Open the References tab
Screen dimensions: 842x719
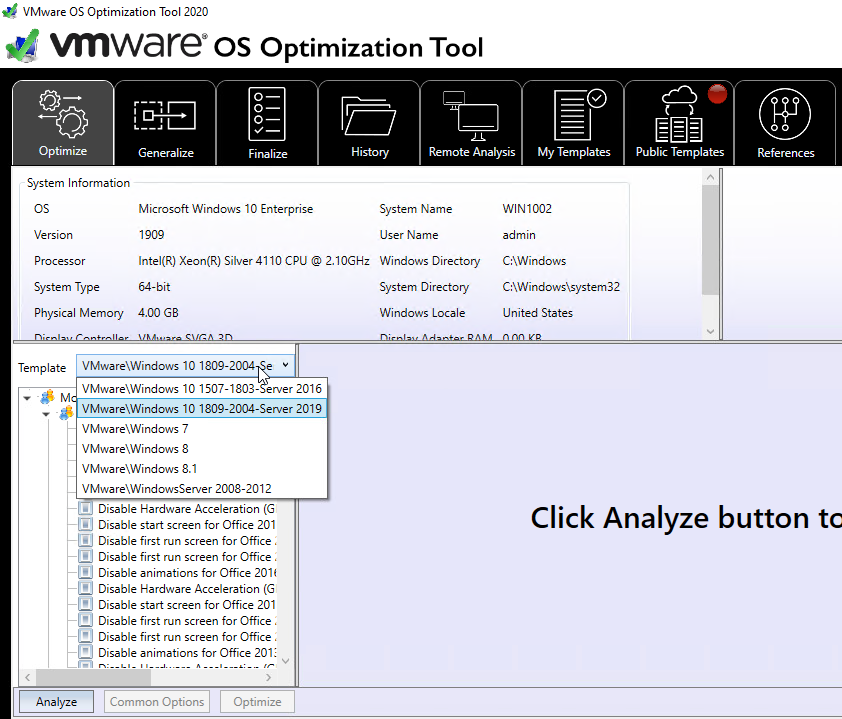786,123
